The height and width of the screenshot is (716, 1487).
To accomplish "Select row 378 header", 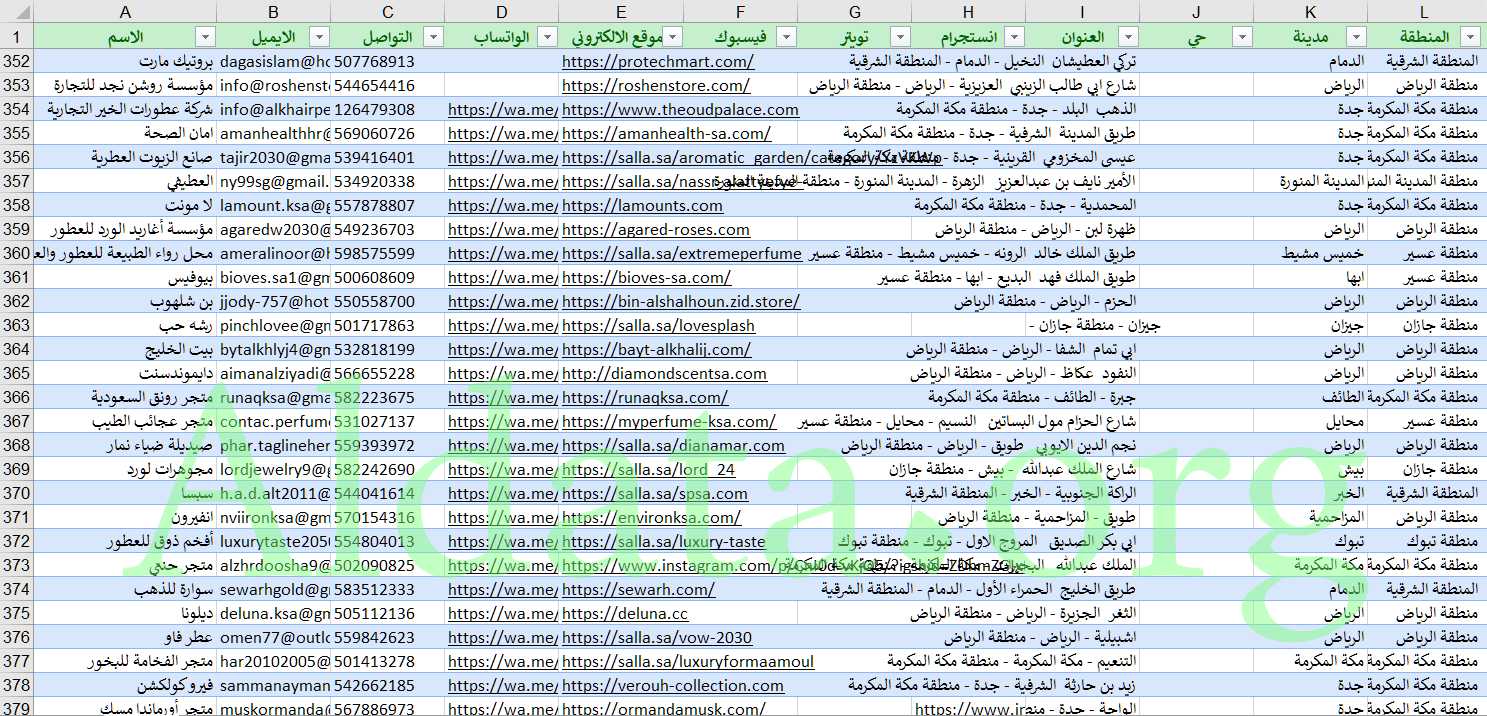I will [16, 685].
